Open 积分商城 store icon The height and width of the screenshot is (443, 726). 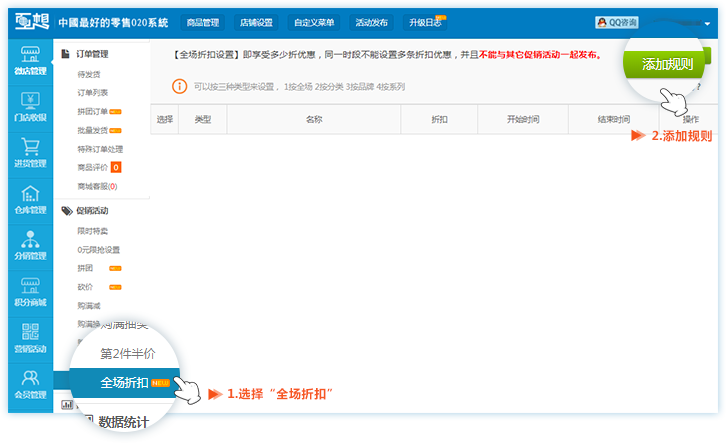[30, 286]
